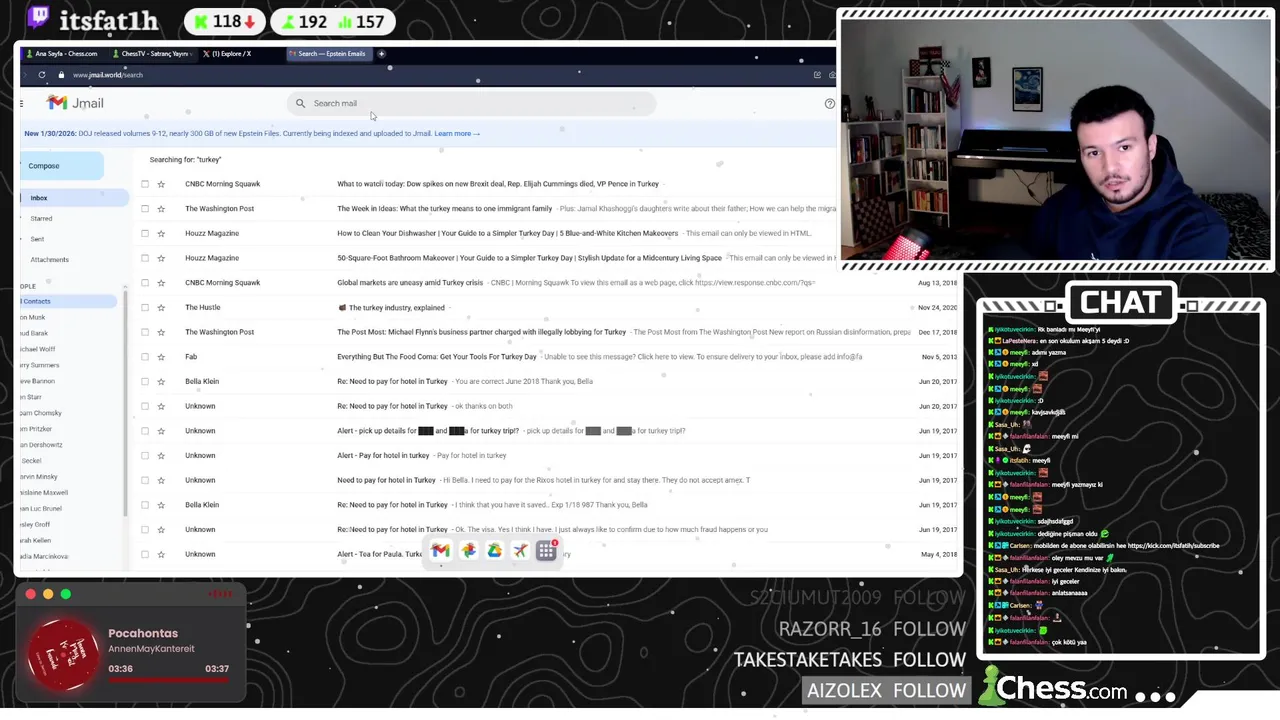Image resolution: width=1280 pixels, height=720 pixels.
Task: Click the 'Nov 24, 2020' date cell
Action: [x=937, y=307]
